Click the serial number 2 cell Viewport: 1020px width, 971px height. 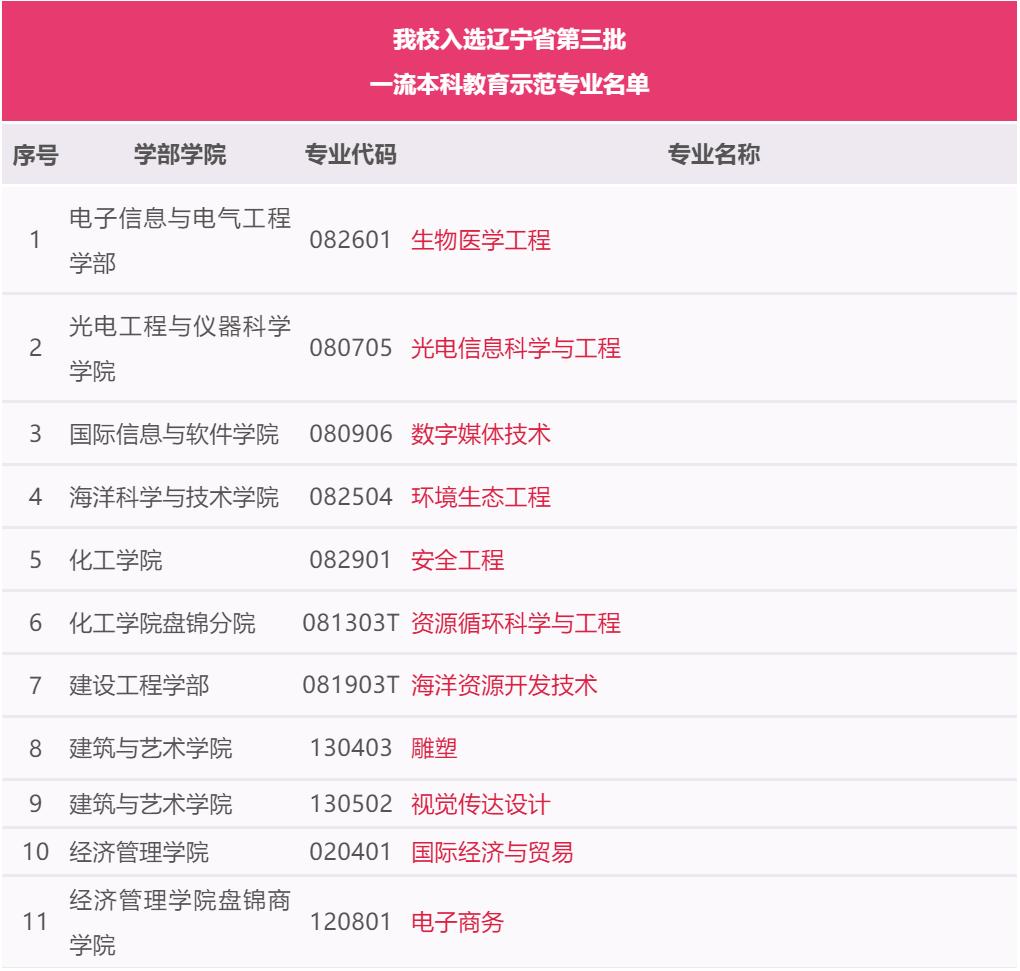(x=35, y=348)
